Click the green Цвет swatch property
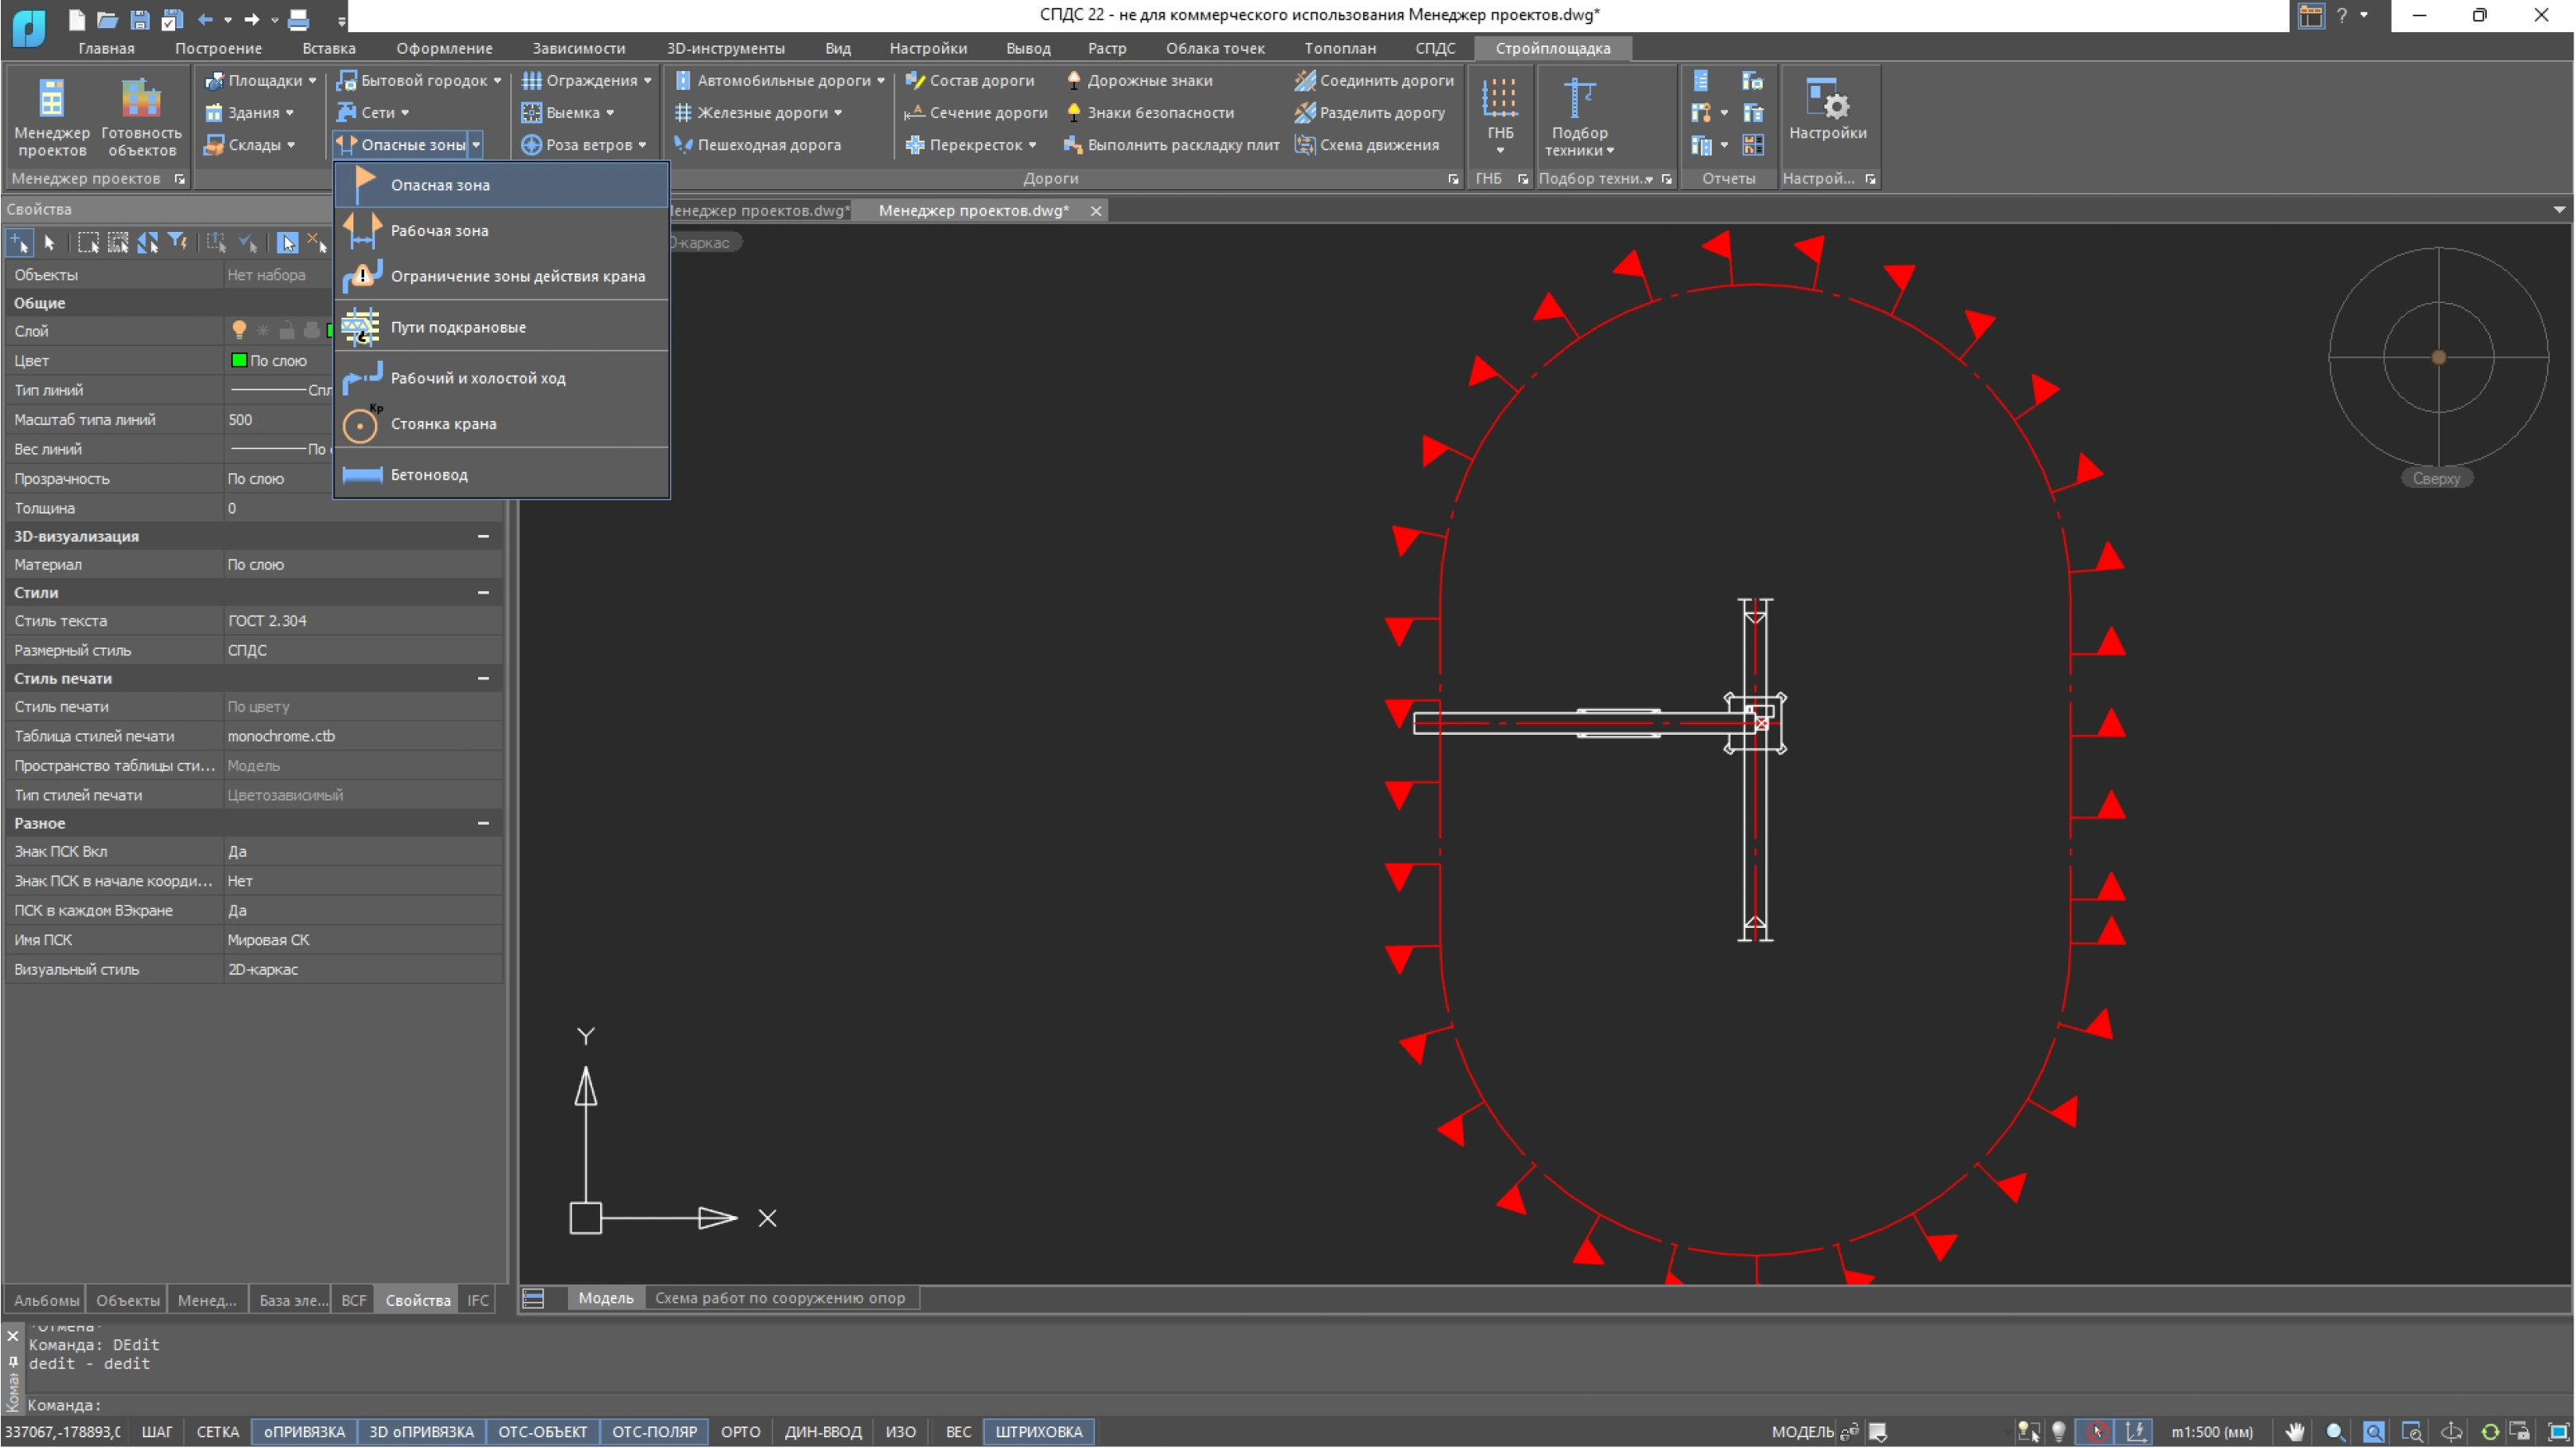Screen dimensions: 2576x1448 click(239, 360)
